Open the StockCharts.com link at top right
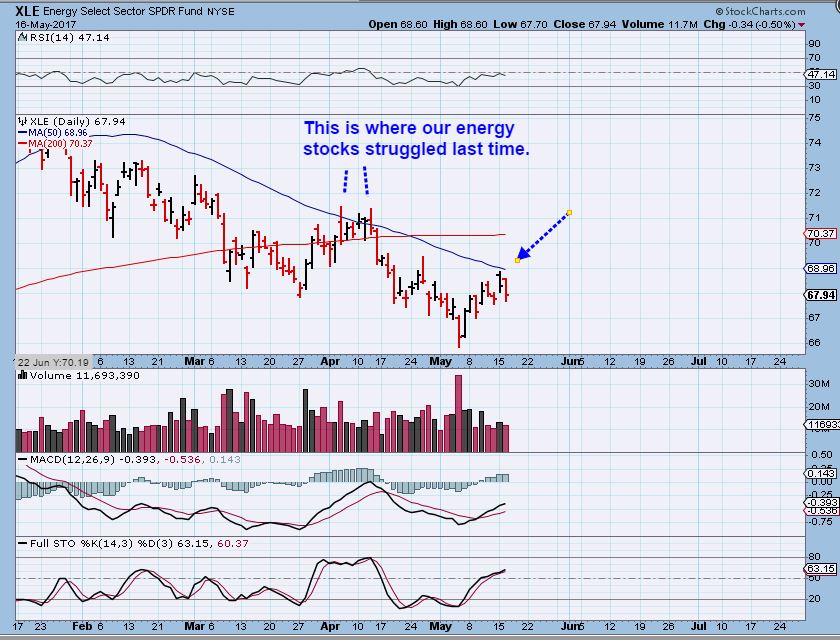 tap(760, 11)
